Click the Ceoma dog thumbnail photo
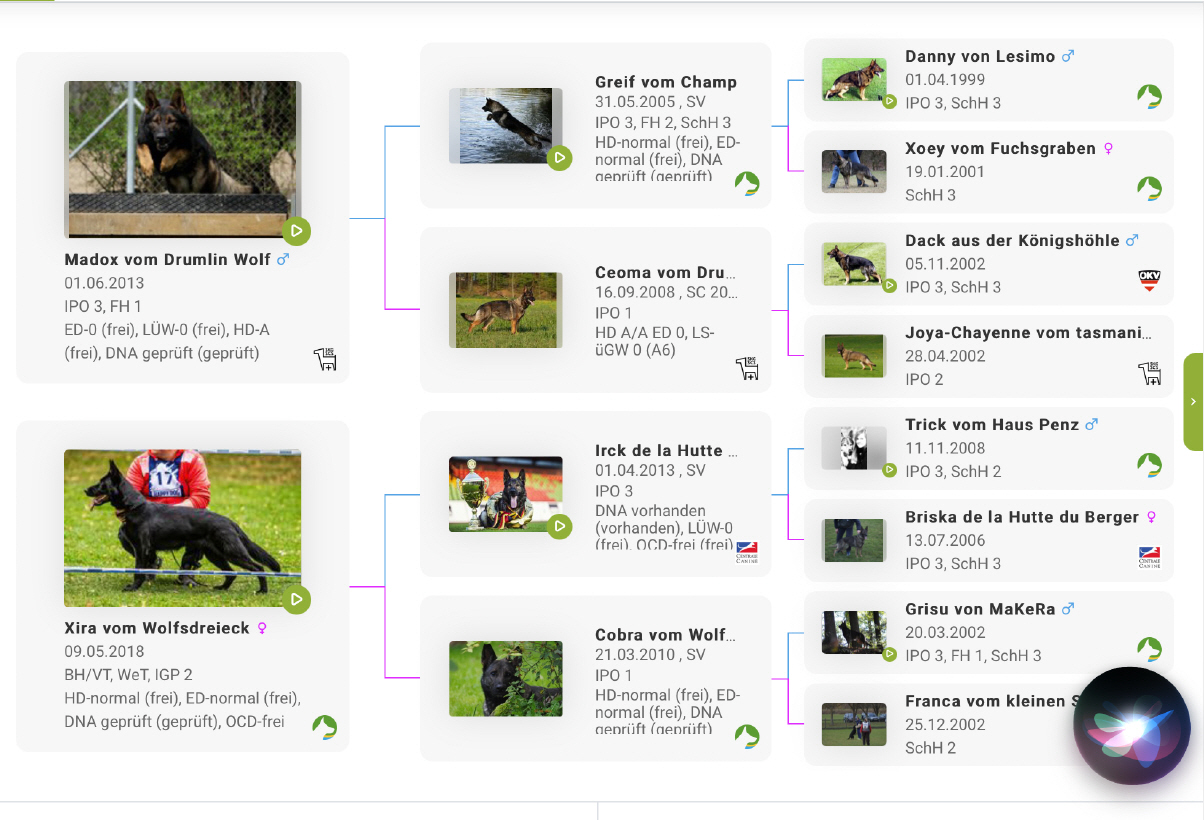The height and width of the screenshot is (820, 1204). tap(505, 310)
